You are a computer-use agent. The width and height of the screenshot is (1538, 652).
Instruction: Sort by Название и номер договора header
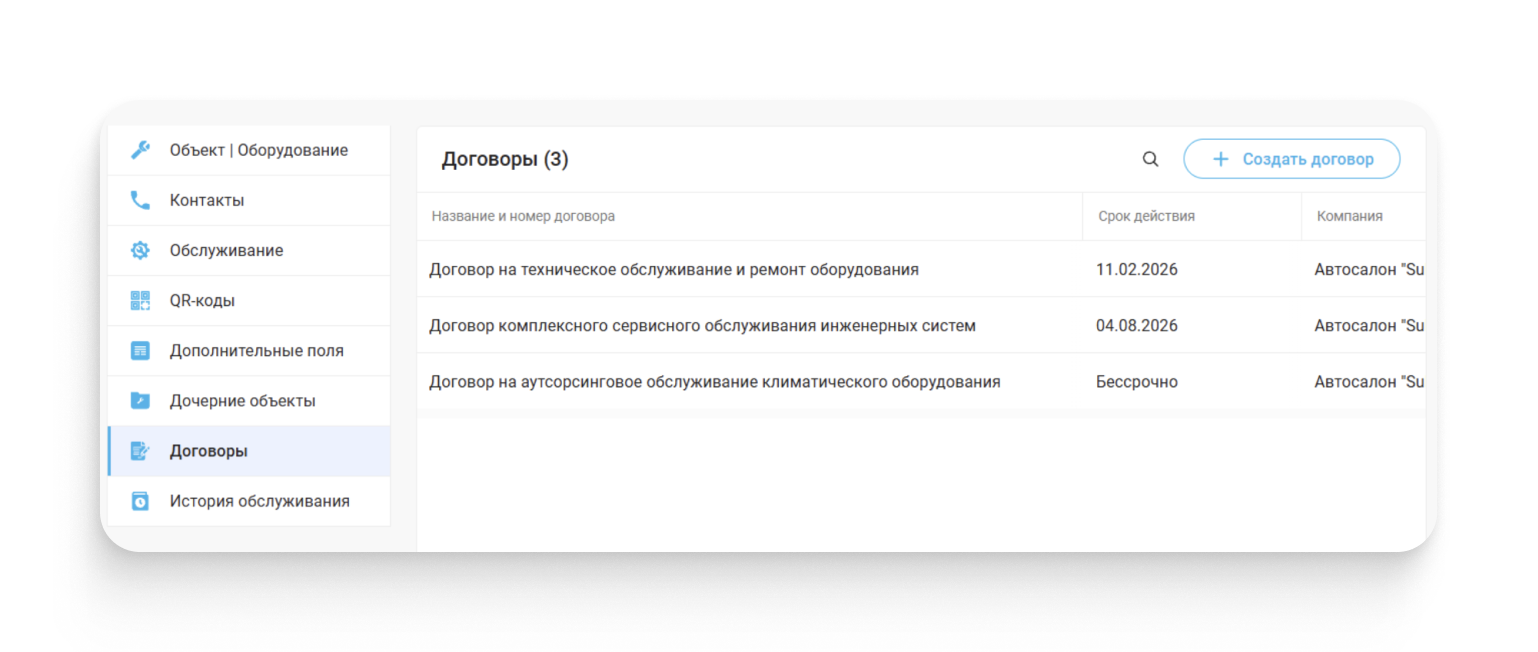coord(523,216)
